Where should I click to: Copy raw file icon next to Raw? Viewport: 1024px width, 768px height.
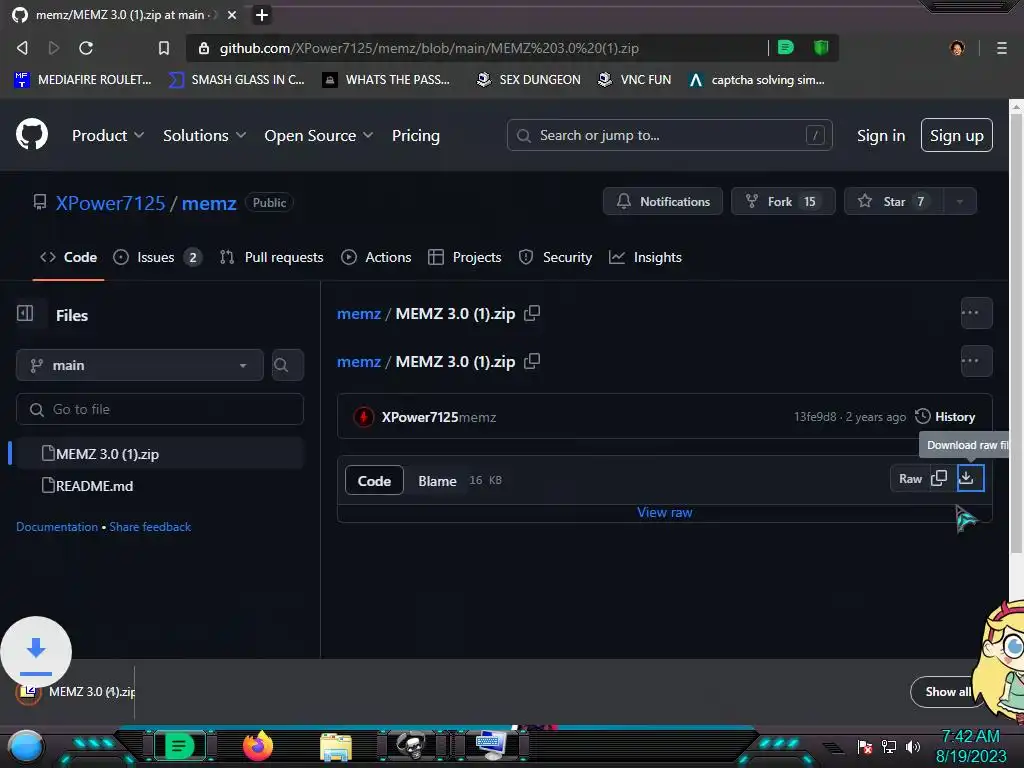pyautogui.click(x=939, y=478)
